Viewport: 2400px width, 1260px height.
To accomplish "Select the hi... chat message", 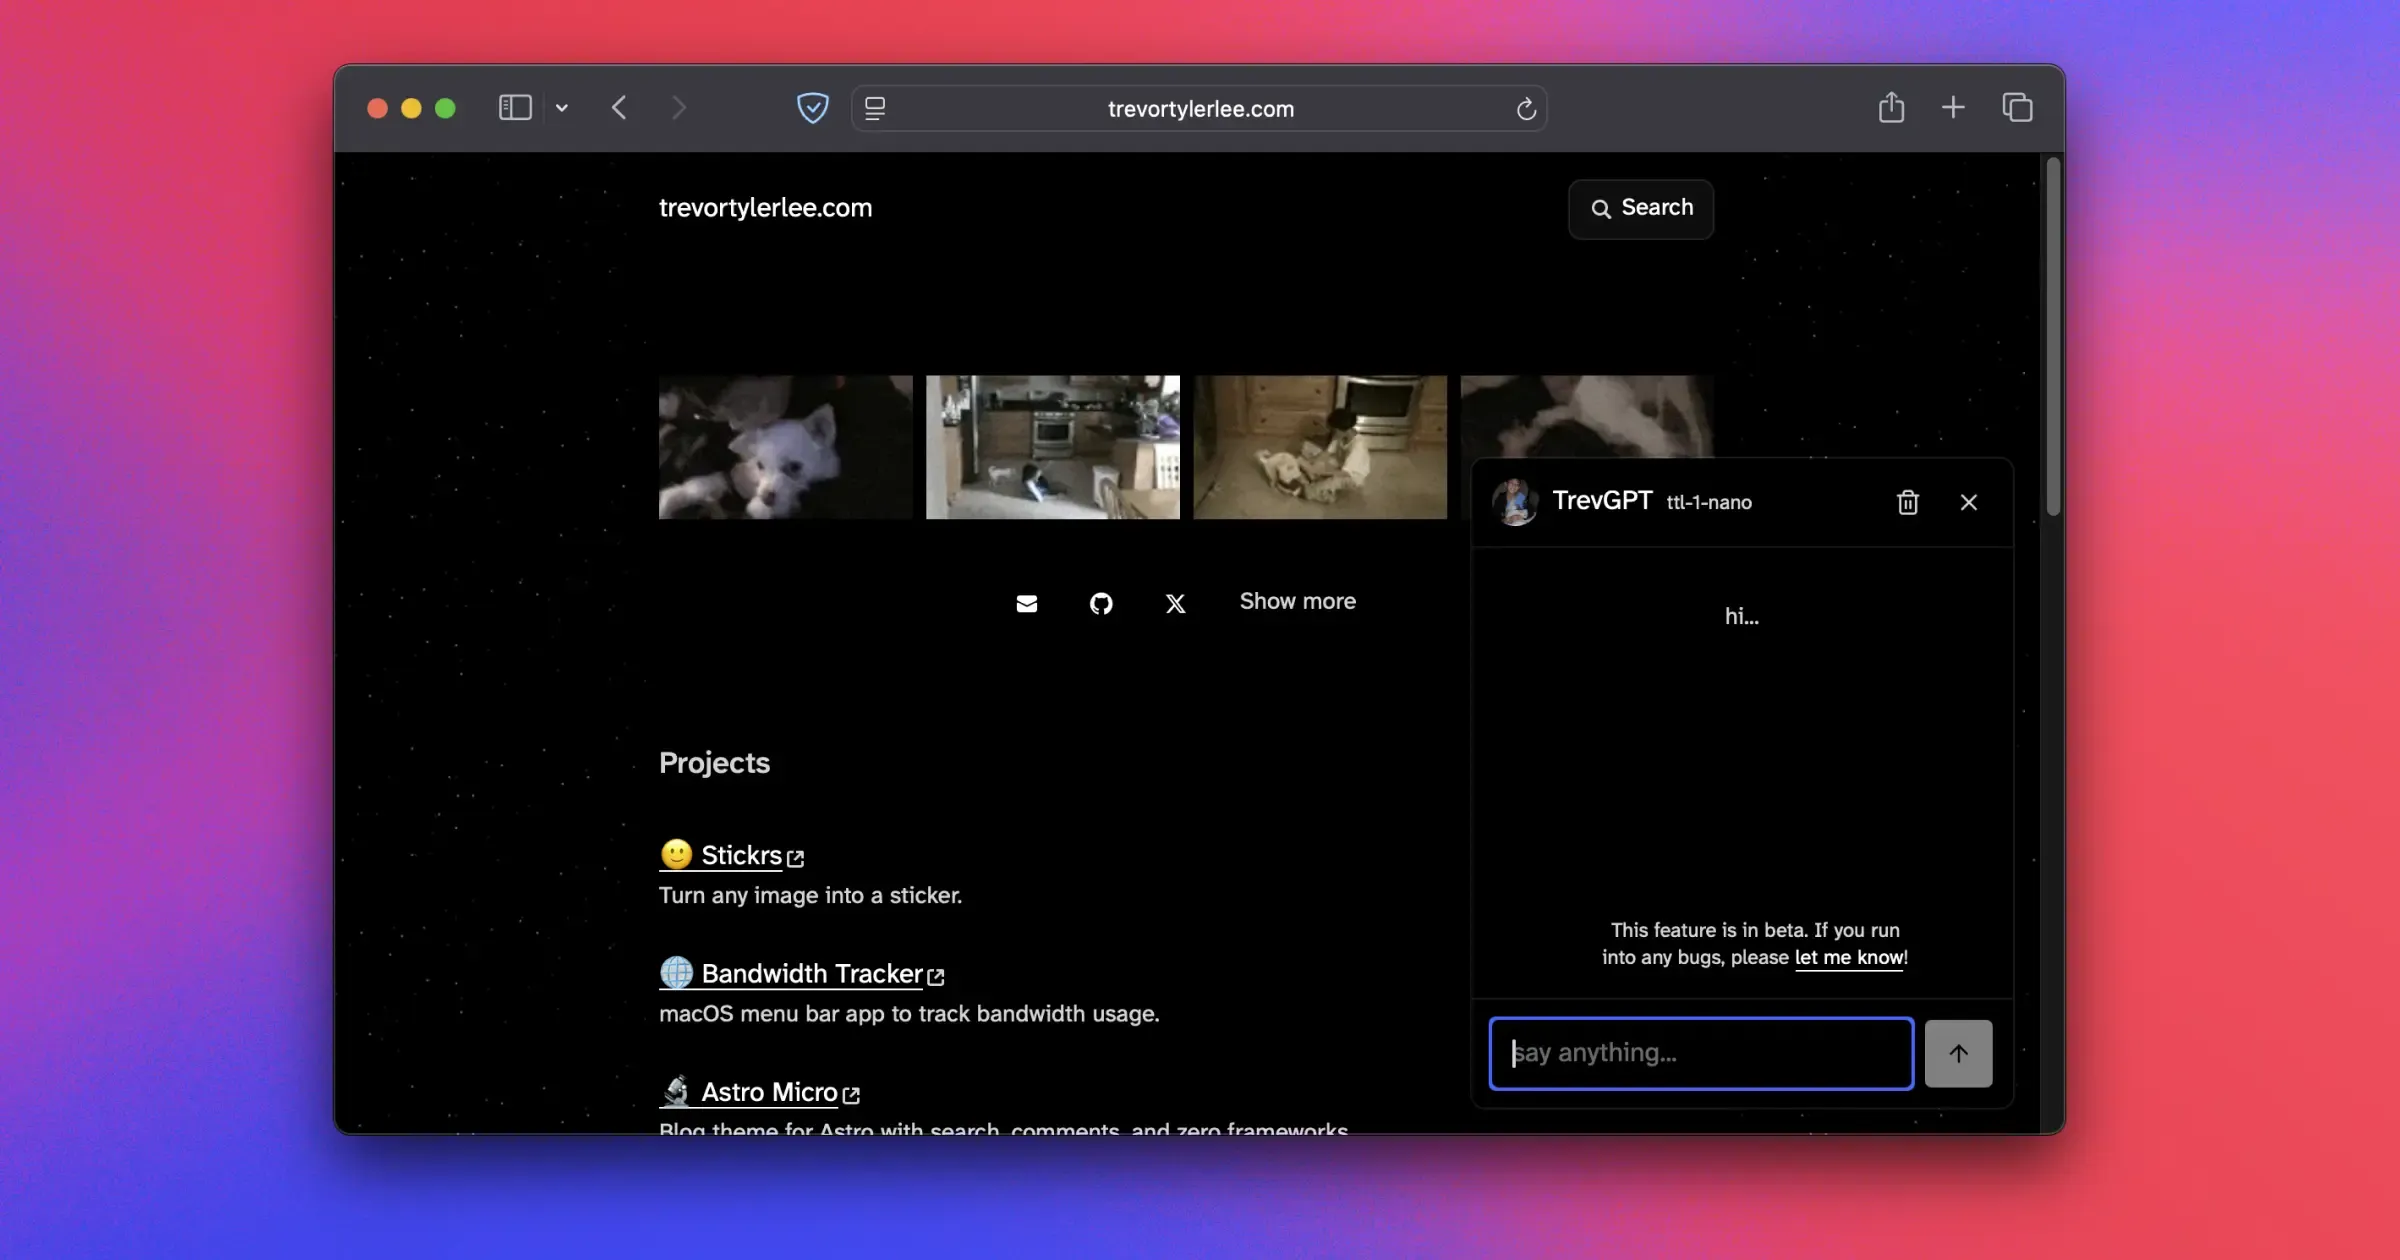I will pyautogui.click(x=1741, y=616).
